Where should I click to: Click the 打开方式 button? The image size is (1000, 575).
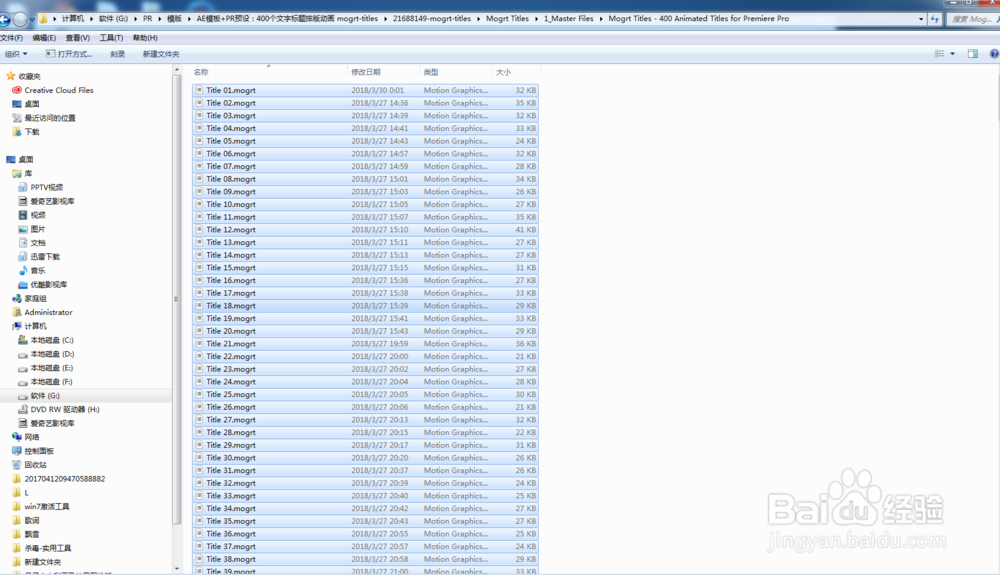70,54
